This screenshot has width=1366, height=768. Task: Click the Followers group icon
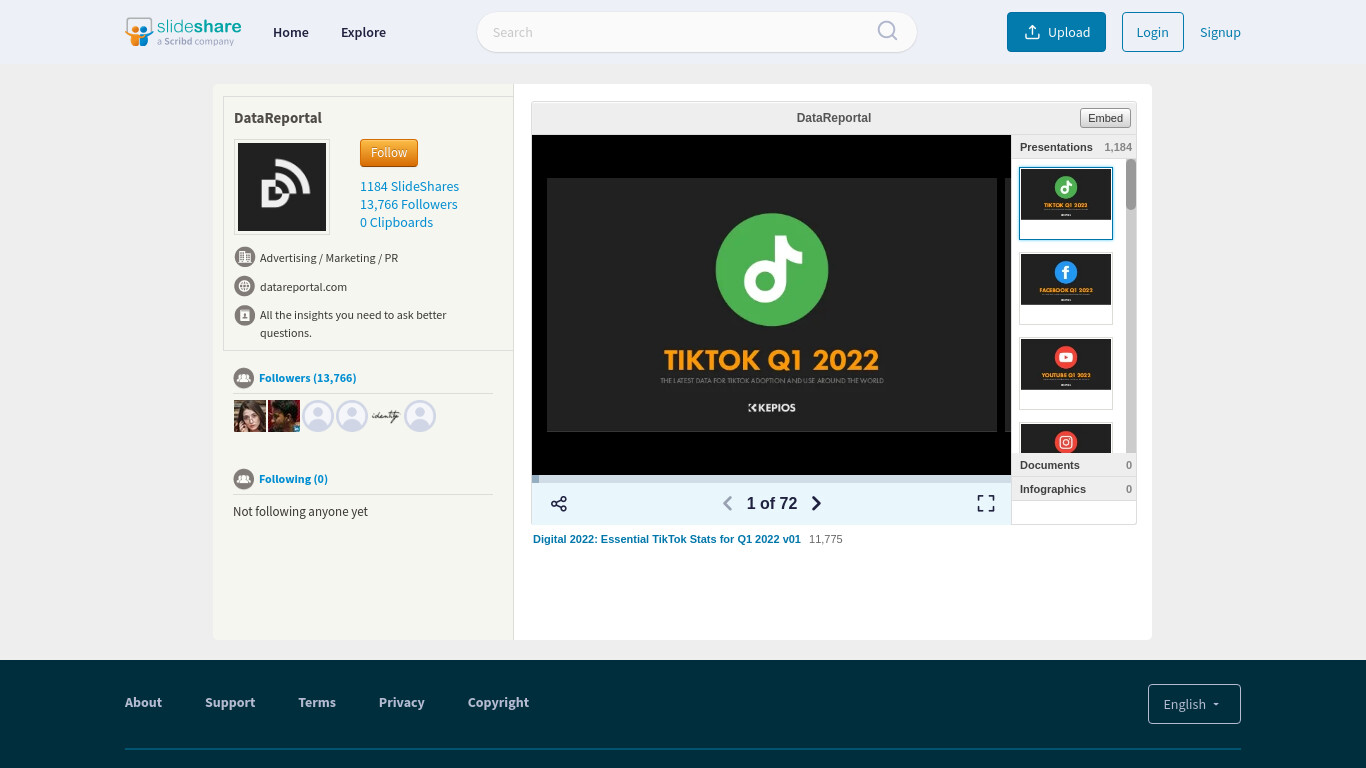243,378
